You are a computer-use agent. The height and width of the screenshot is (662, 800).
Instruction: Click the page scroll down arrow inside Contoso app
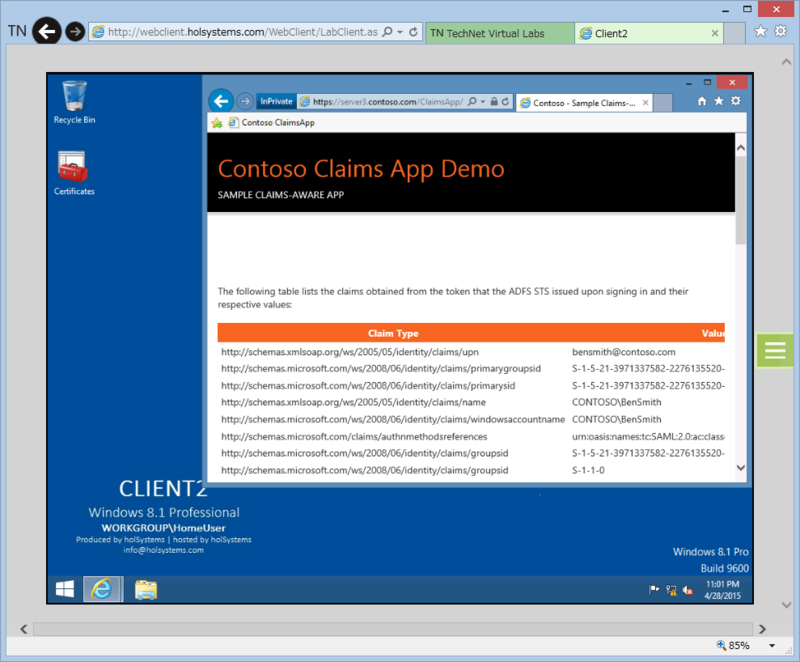tap(741, 468)
